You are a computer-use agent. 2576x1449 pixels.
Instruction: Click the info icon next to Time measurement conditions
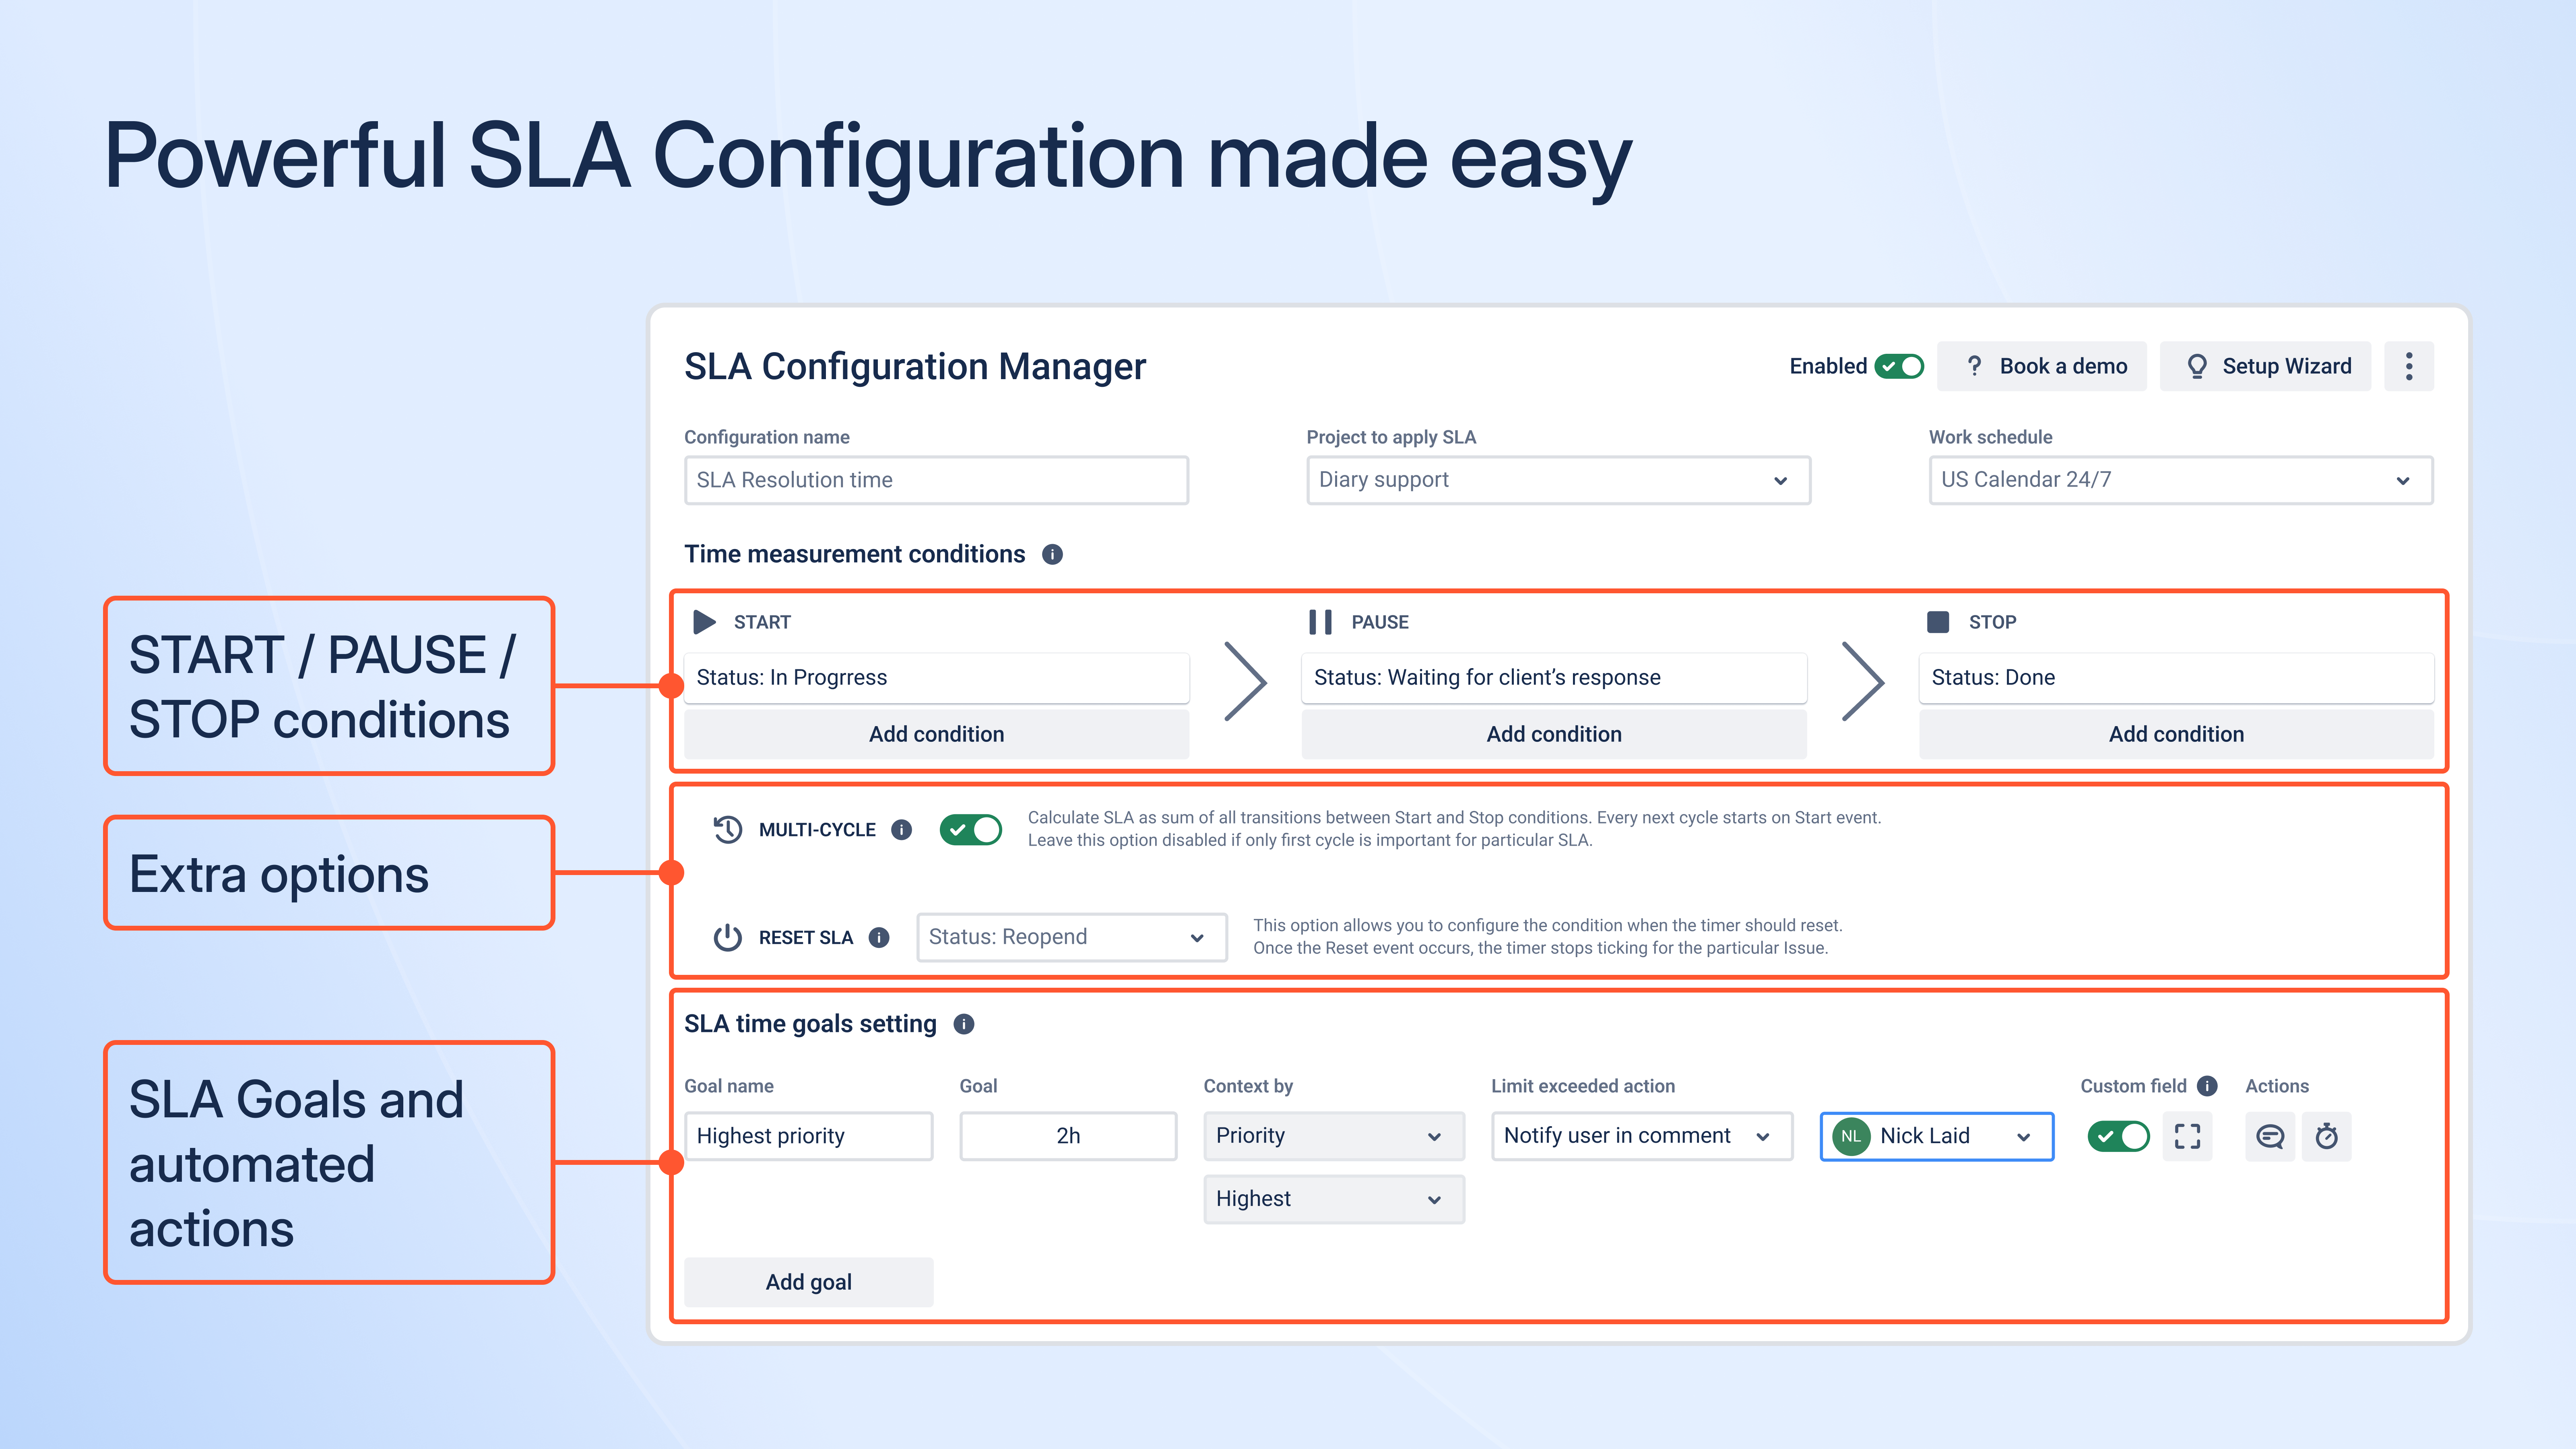[1053, 554]
